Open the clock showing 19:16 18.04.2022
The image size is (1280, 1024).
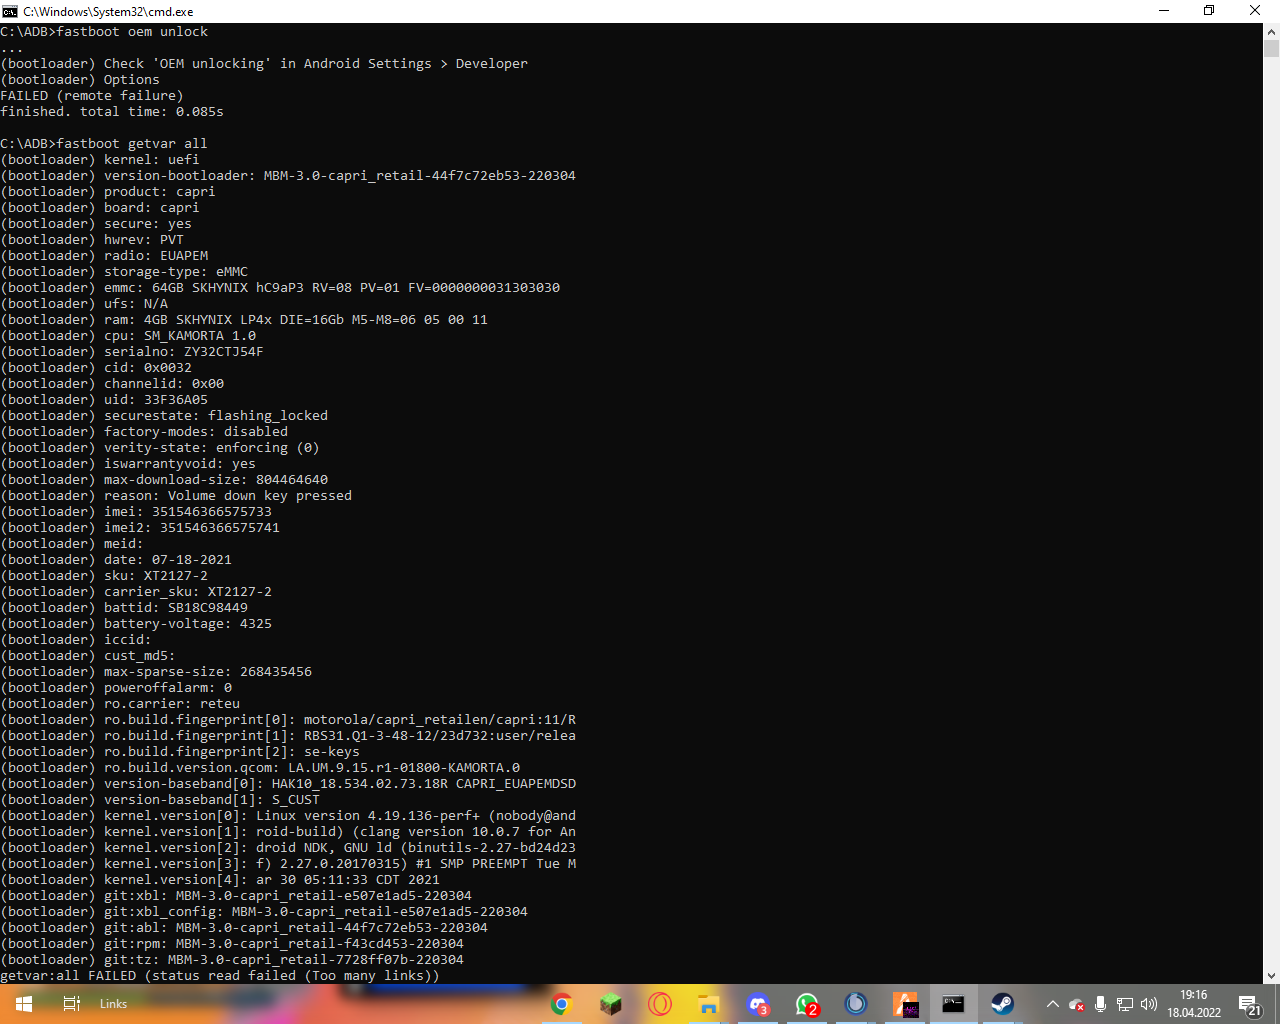1194,1004
